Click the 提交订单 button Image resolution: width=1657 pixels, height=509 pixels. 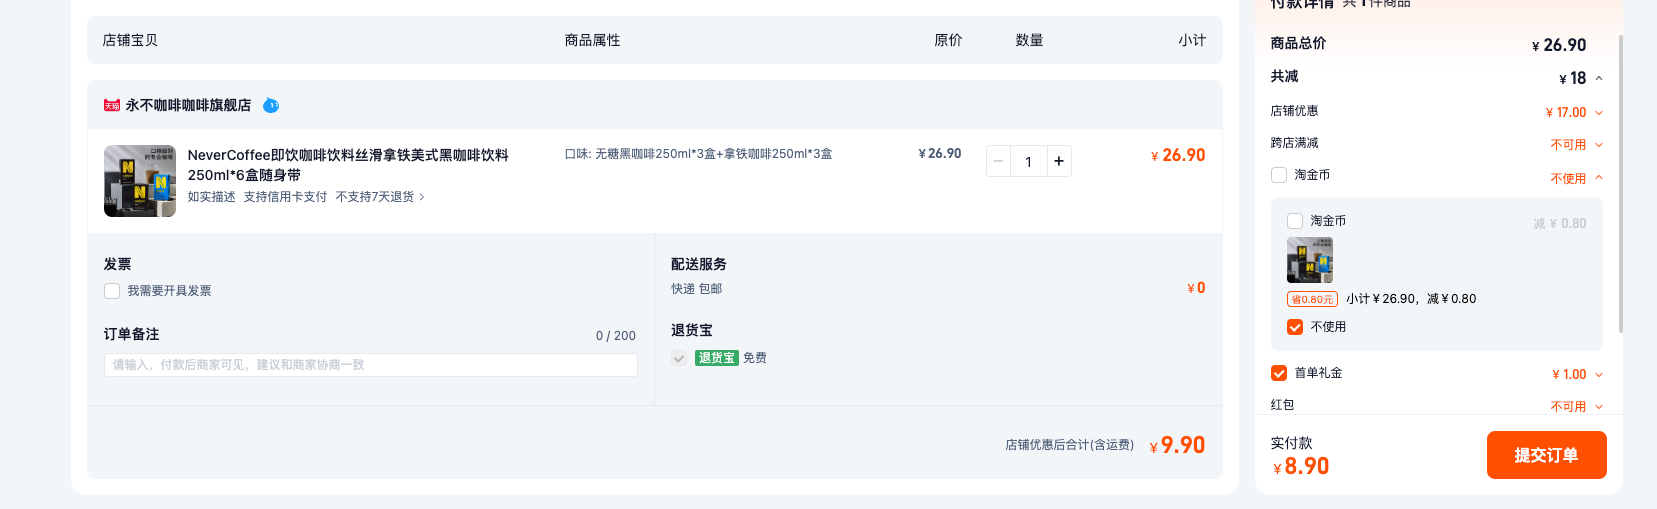click(1546, 455)
